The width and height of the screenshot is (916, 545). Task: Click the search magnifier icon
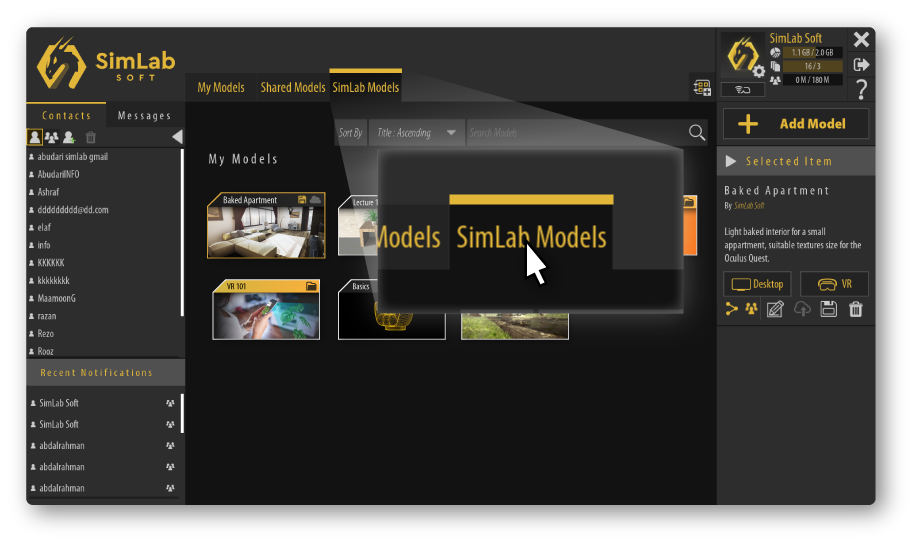click(696, 133)
